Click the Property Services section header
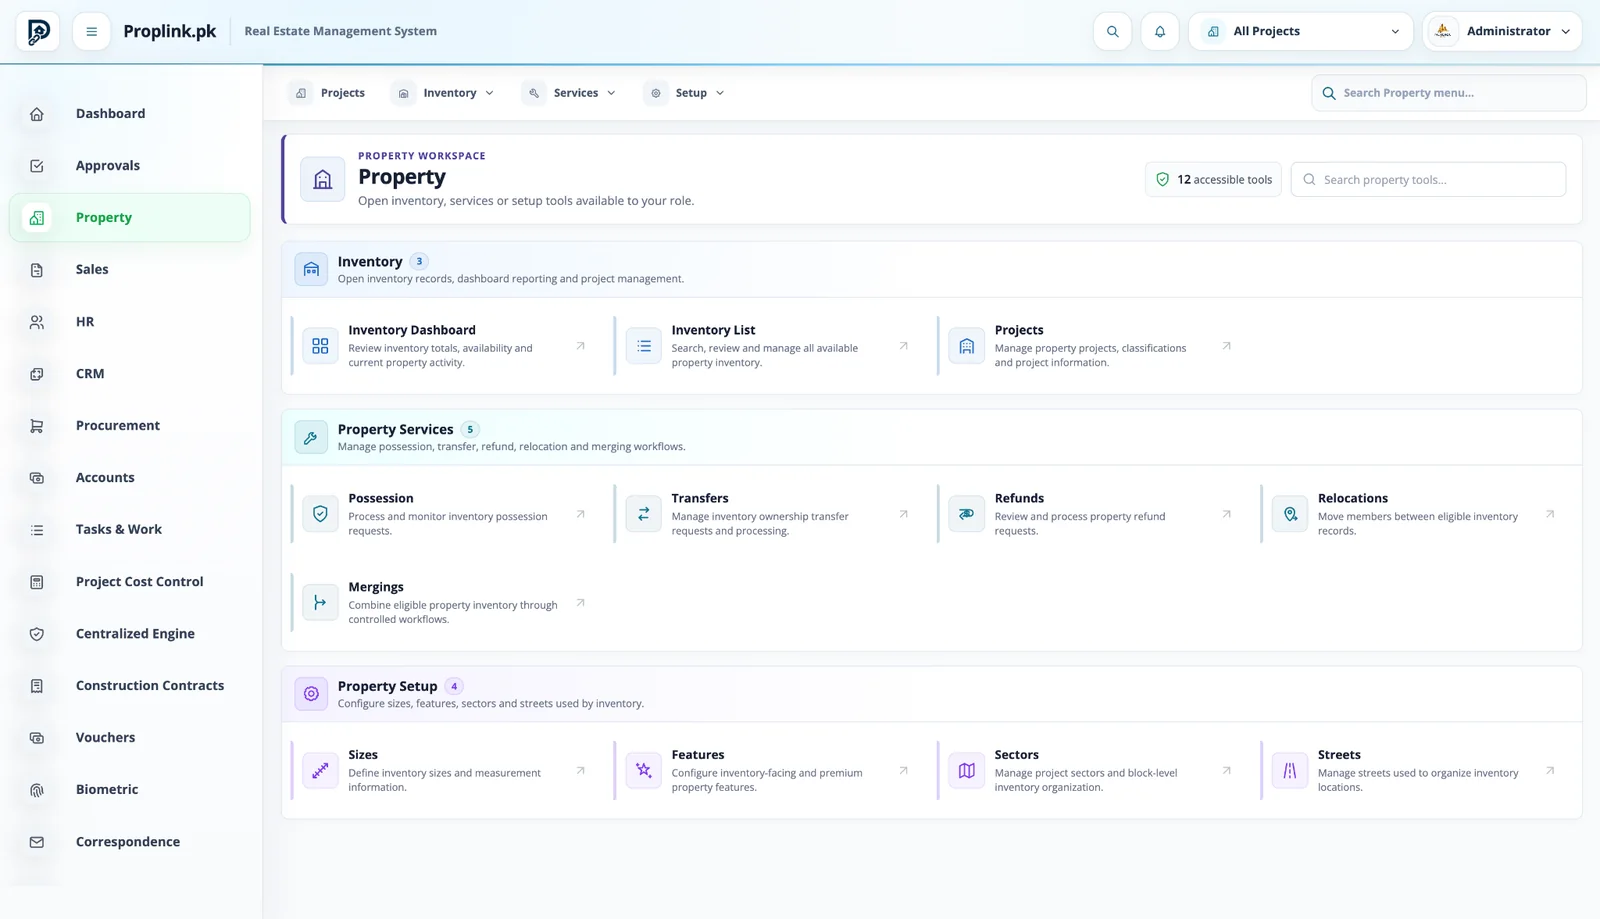This screenshot has width=1600, height=919. tap(932, 437)
